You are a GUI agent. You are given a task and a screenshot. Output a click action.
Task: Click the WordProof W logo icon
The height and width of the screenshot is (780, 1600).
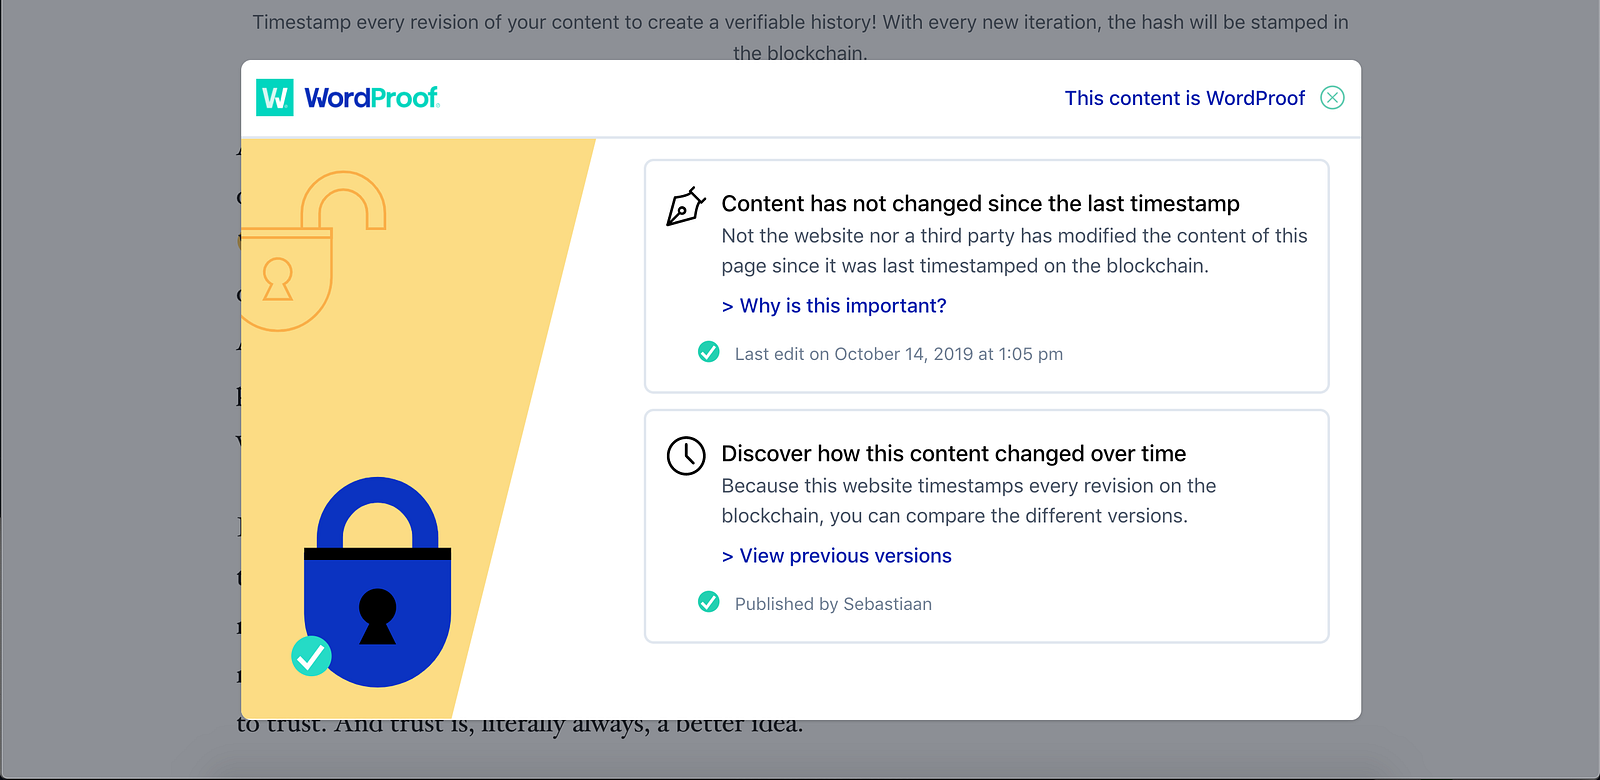point(275,98)
